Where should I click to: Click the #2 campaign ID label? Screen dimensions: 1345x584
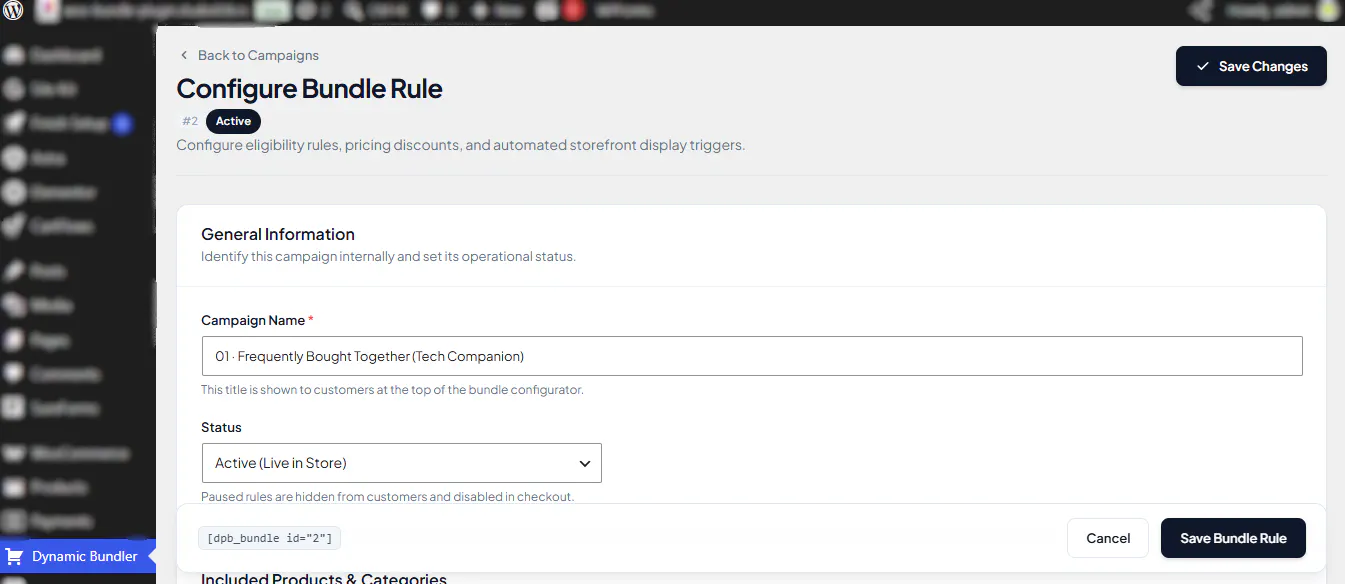pyautogui.click(x=190, y=121)
